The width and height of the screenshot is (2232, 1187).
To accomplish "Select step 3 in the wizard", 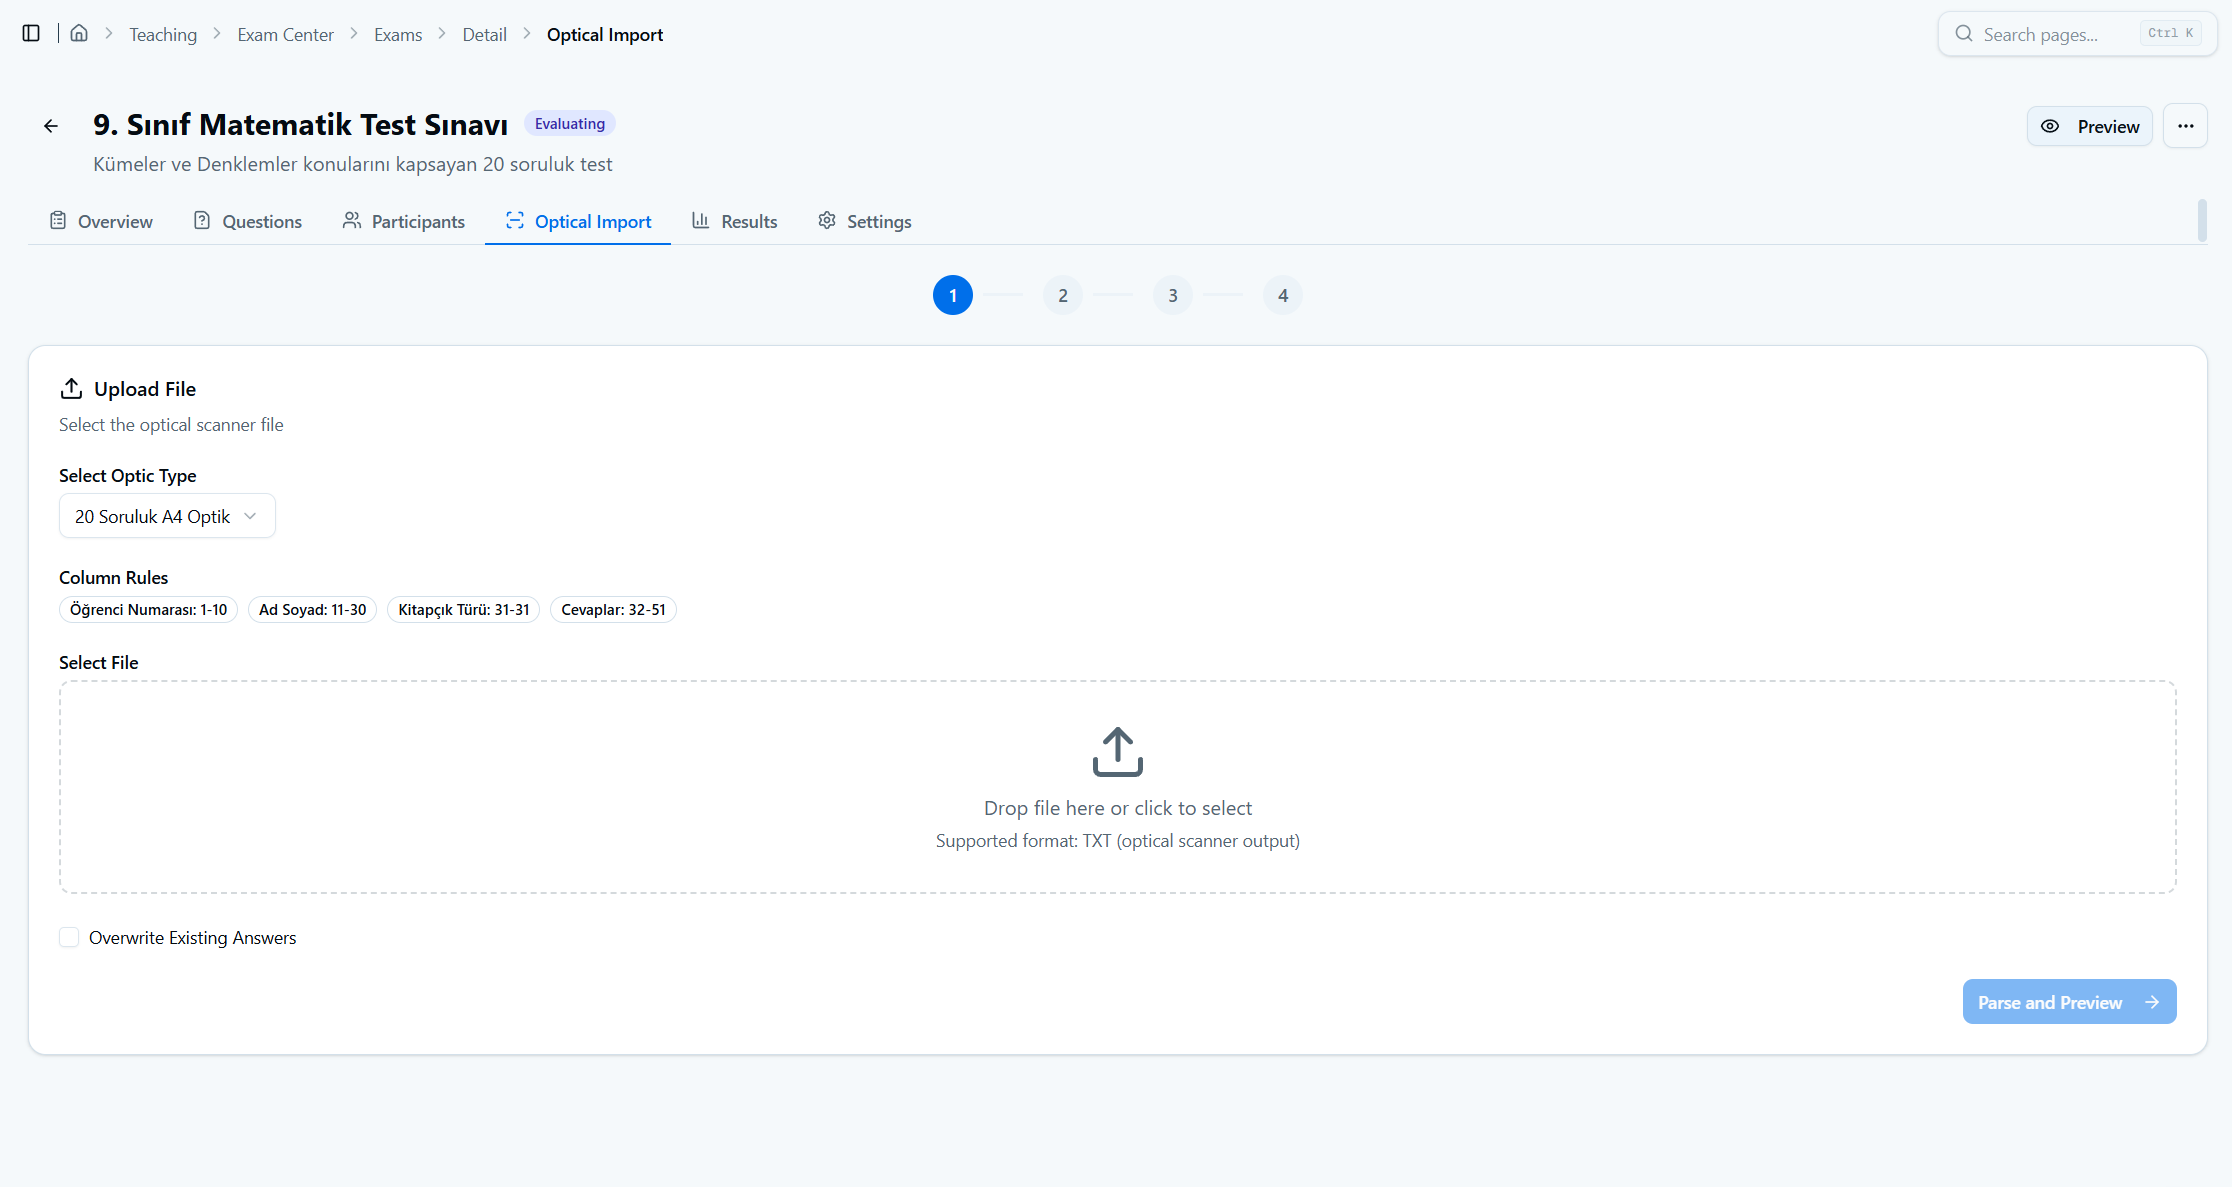I will point(1172,295).
